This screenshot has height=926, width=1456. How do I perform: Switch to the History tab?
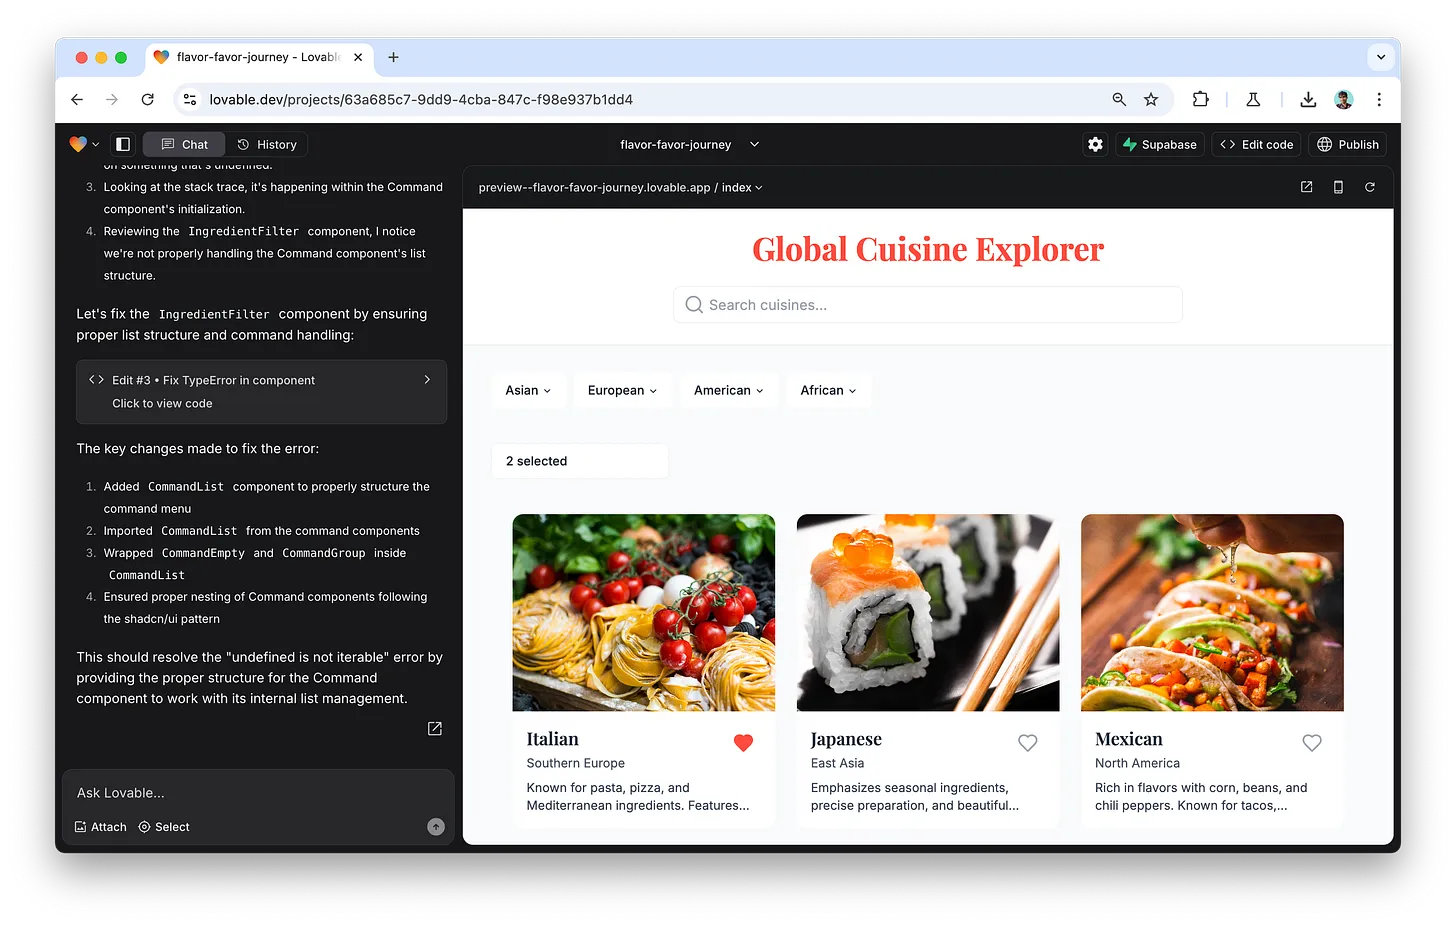click(267, 144)
